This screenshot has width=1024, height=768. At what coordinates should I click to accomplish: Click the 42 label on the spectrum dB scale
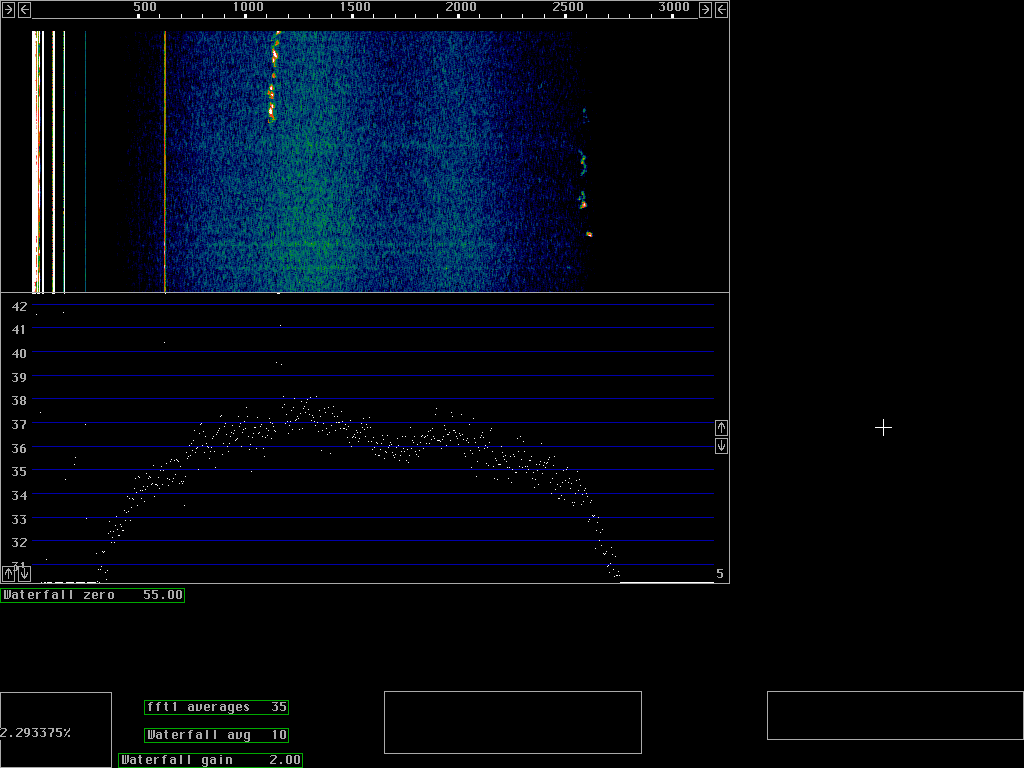pos(19,306)
